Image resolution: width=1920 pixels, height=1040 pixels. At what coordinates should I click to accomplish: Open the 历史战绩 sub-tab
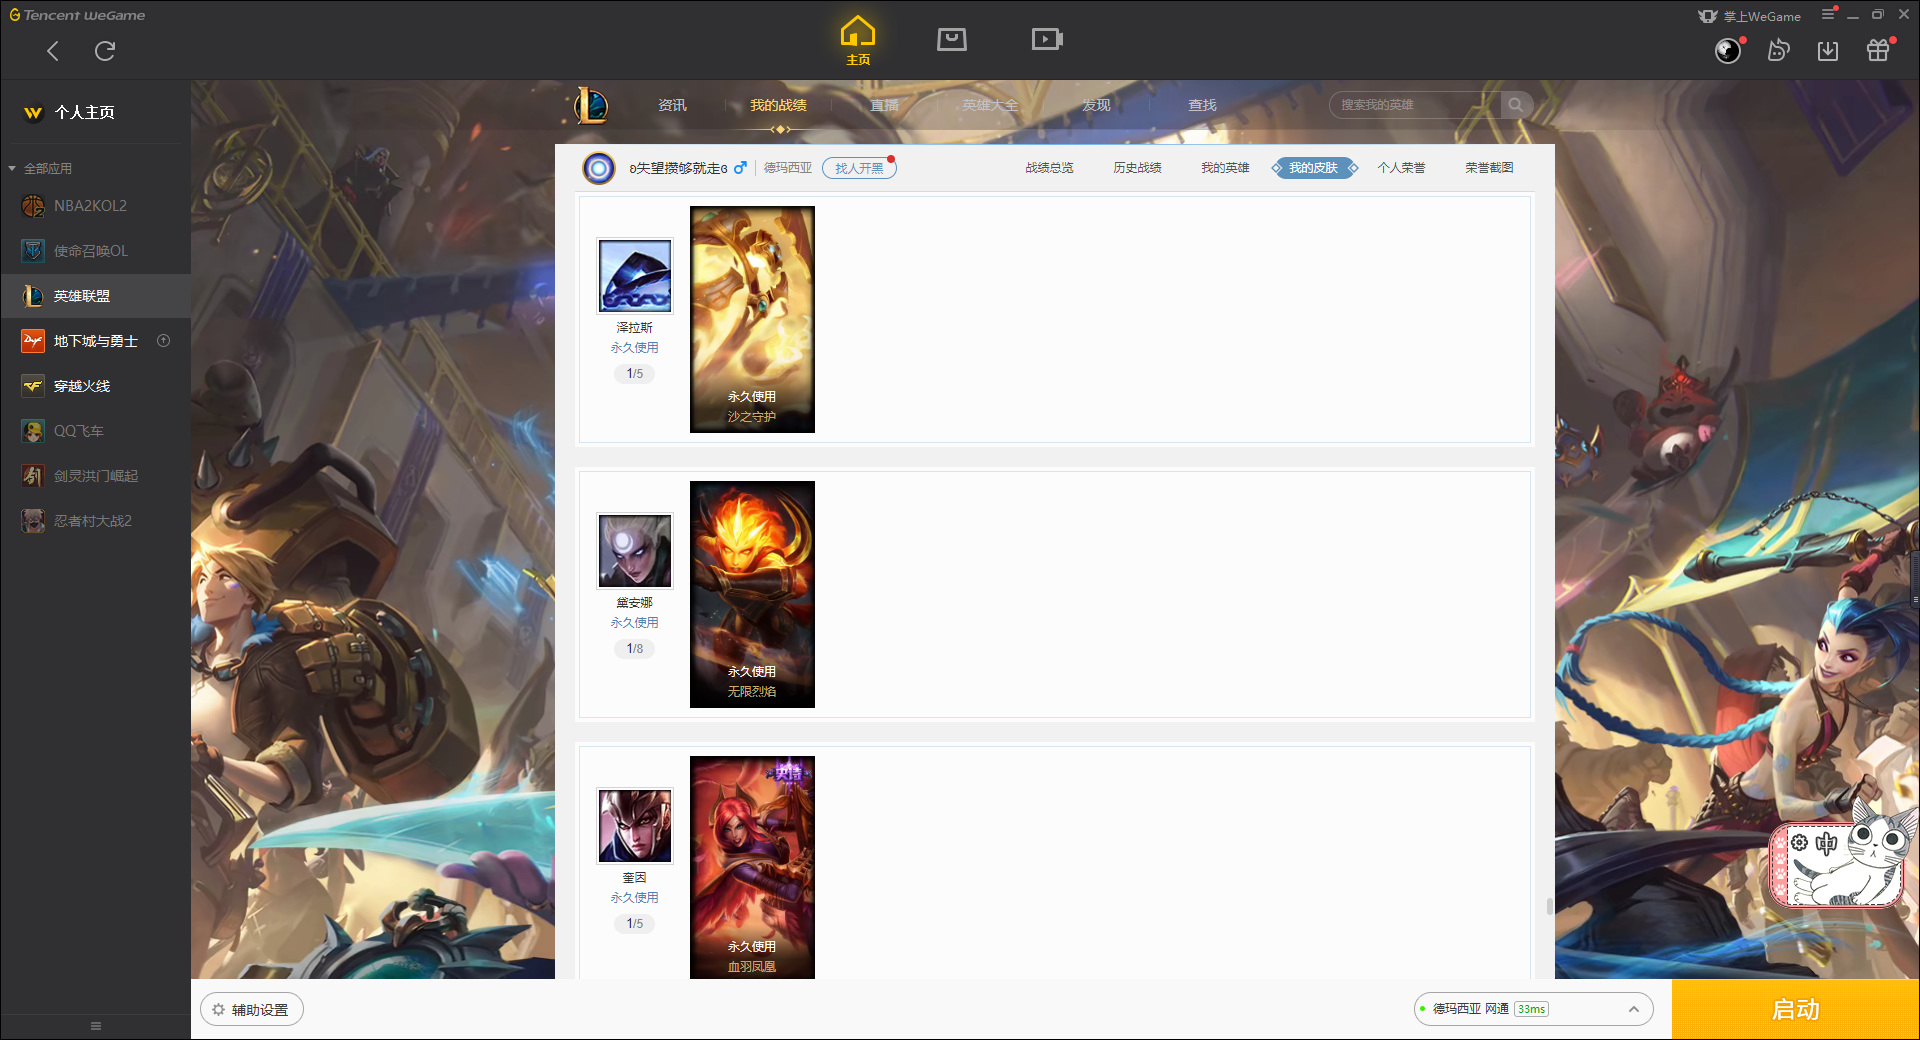[x=1137, y=168]
